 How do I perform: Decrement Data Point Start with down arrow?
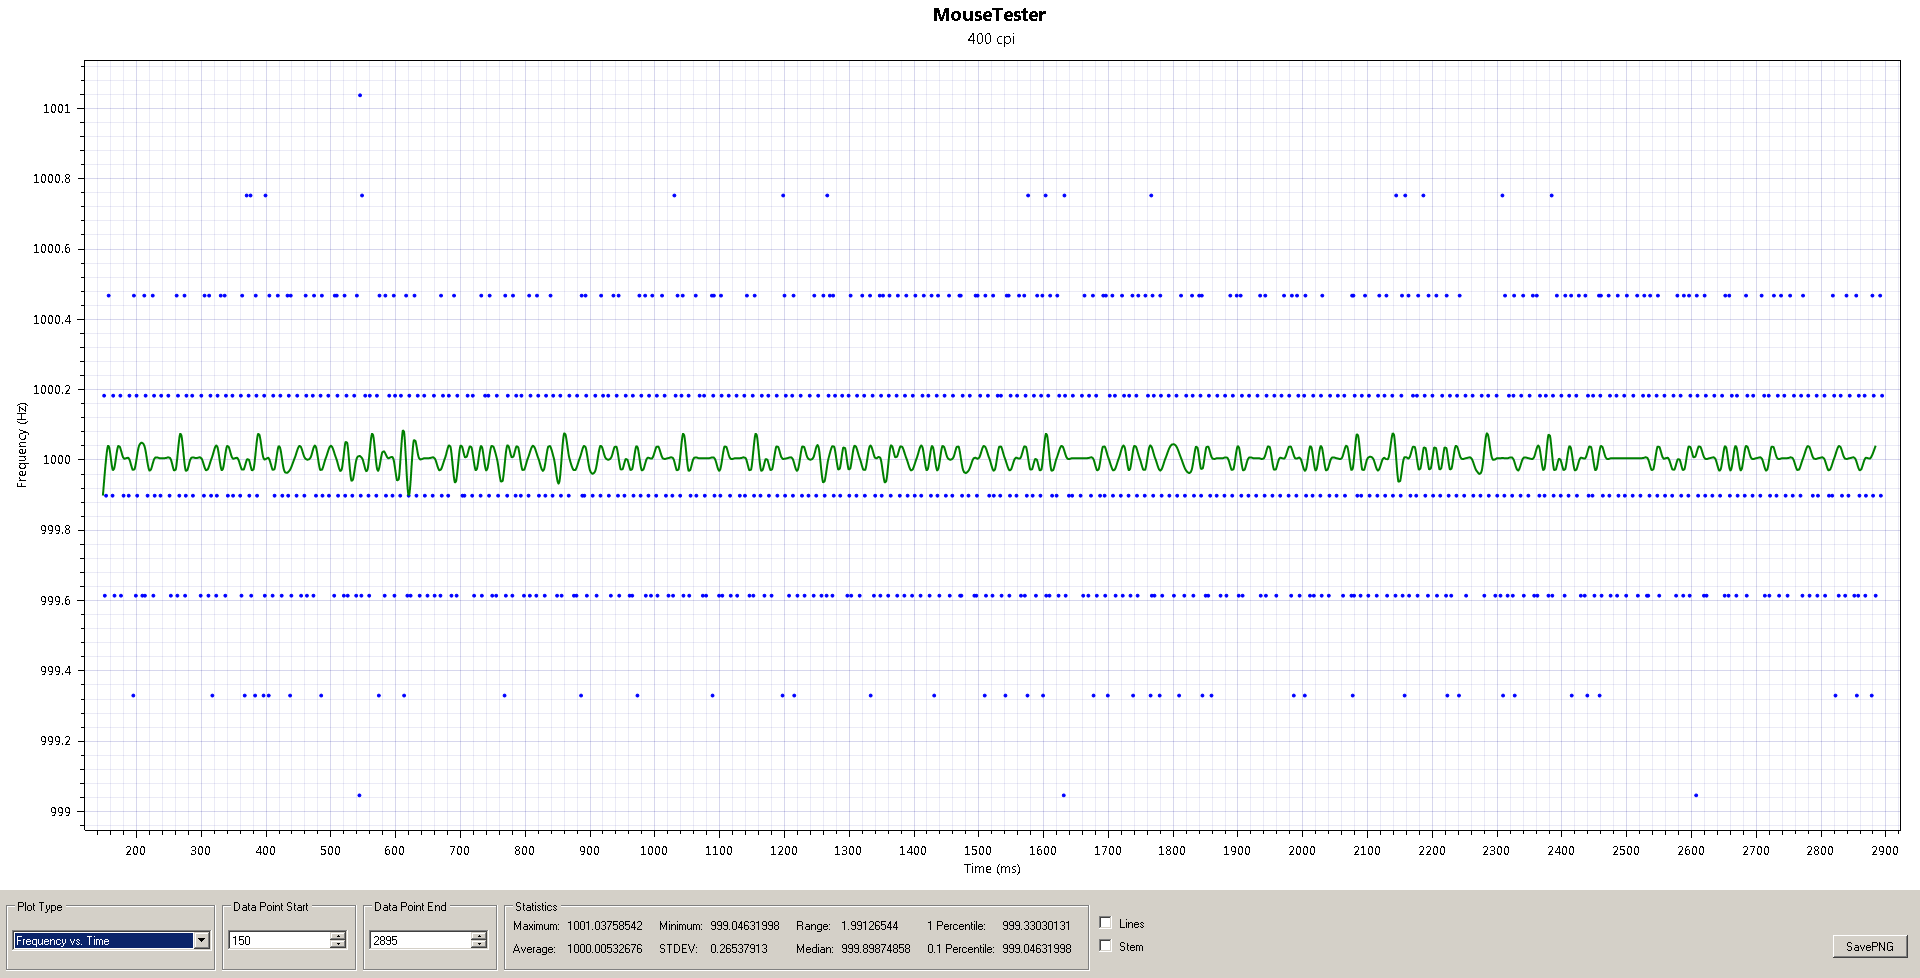(x=338, y=945)
